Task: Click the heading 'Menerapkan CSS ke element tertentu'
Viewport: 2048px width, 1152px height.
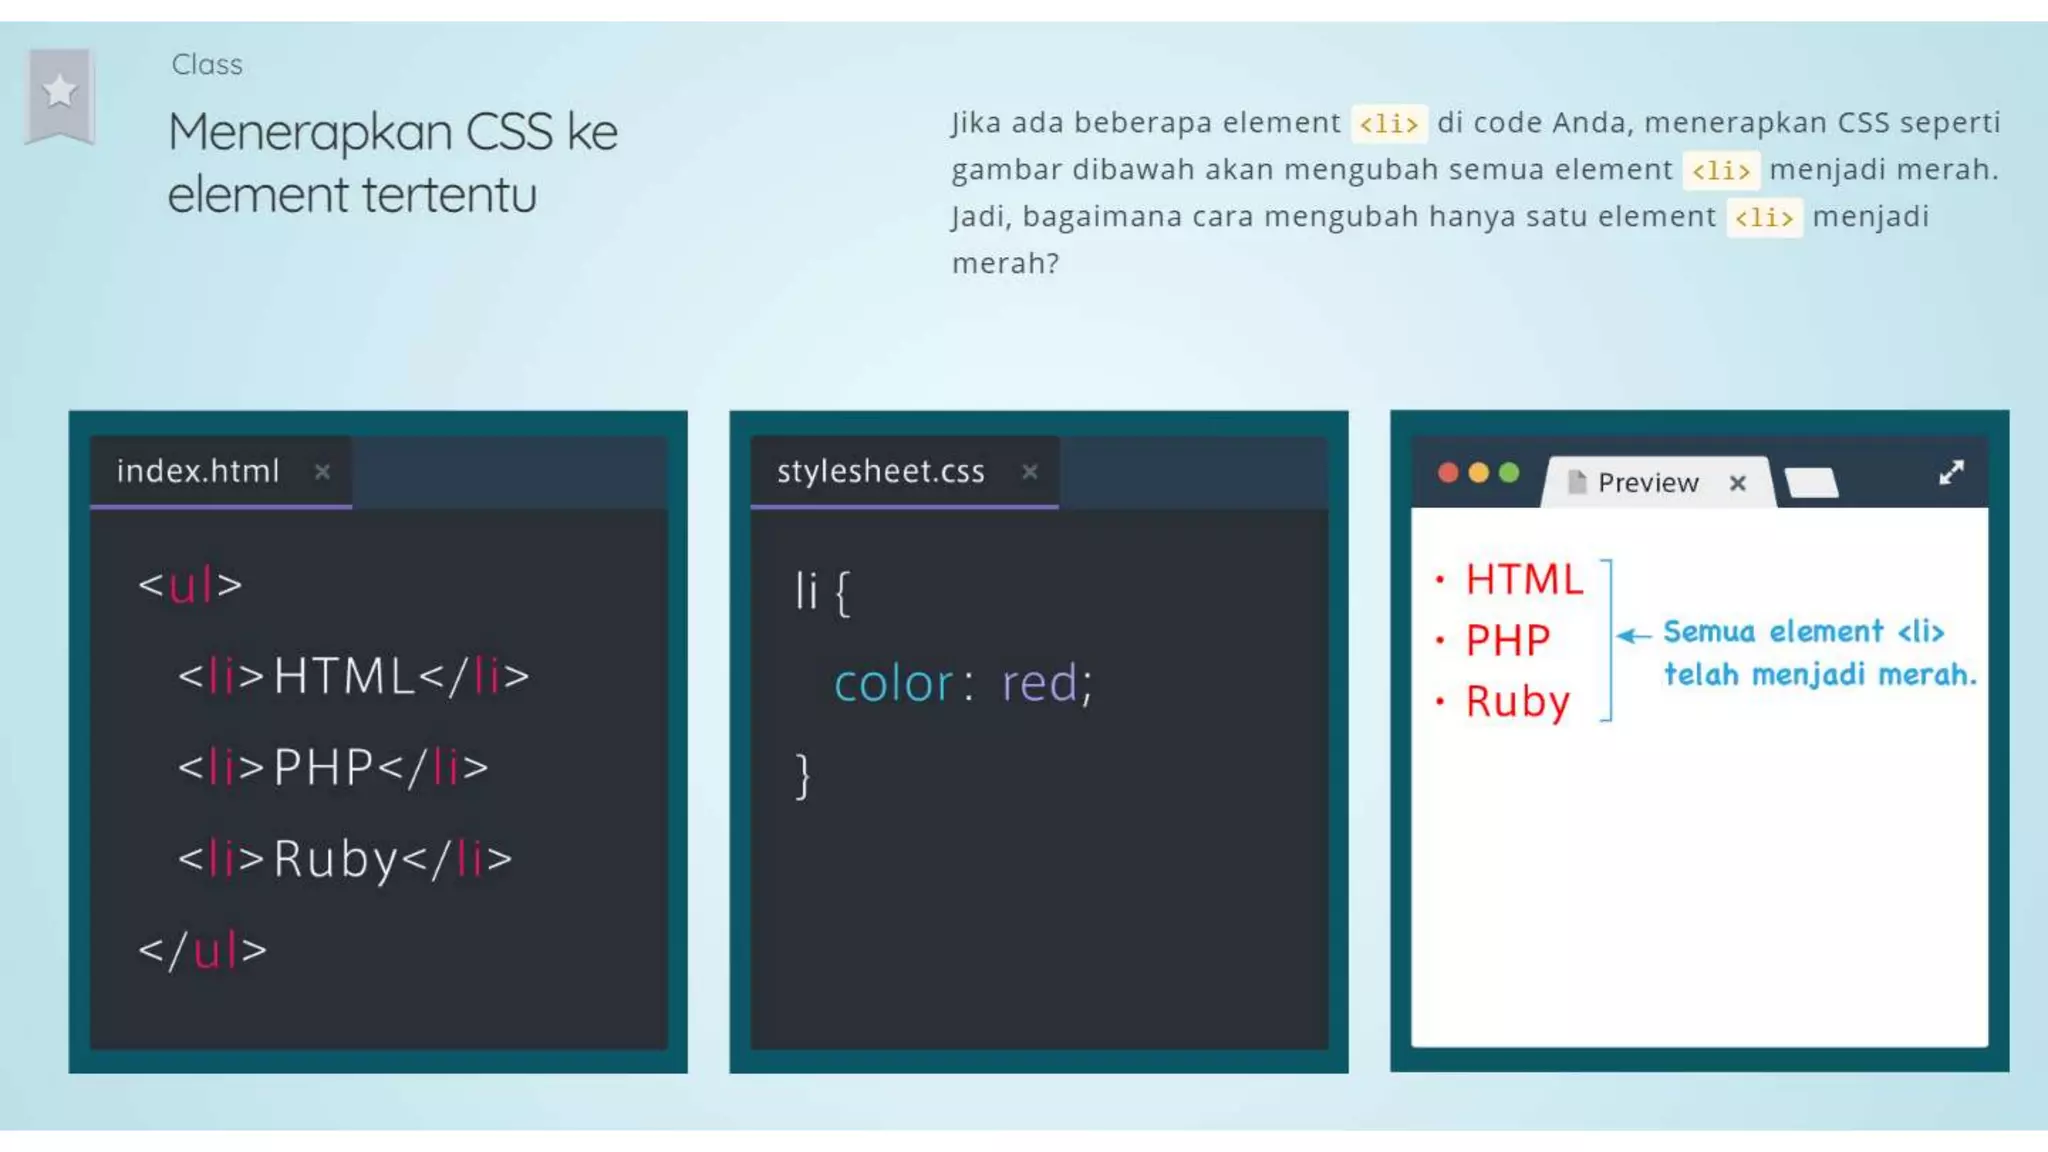Action: click(393, 163)
